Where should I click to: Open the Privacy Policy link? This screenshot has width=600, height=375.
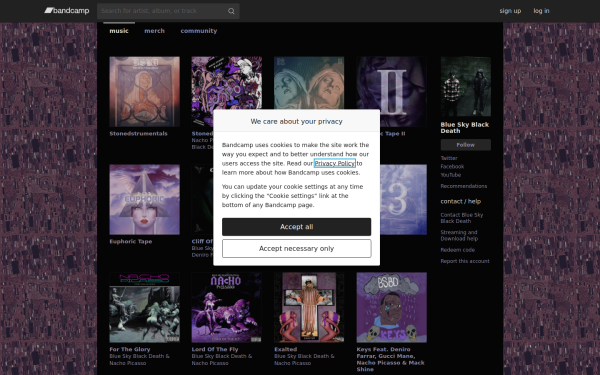[335, 163]
